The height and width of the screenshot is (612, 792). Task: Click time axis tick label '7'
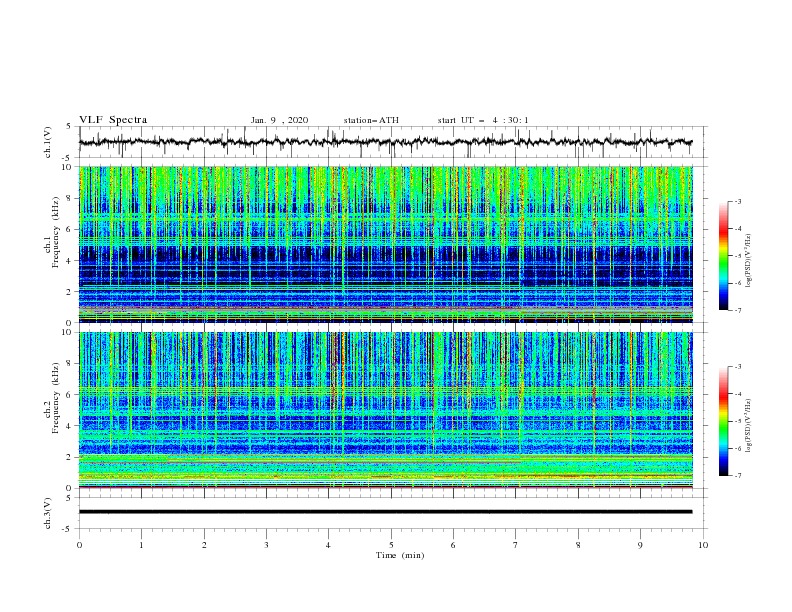point(516,545)
